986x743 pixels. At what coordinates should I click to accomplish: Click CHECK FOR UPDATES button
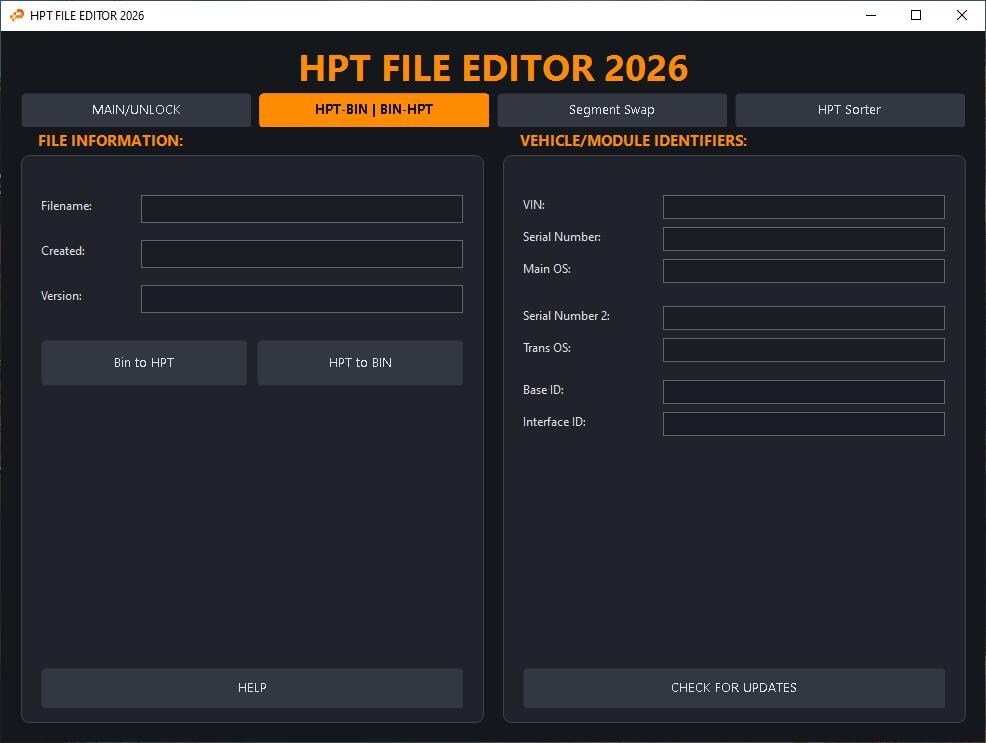tap(734, 688)
